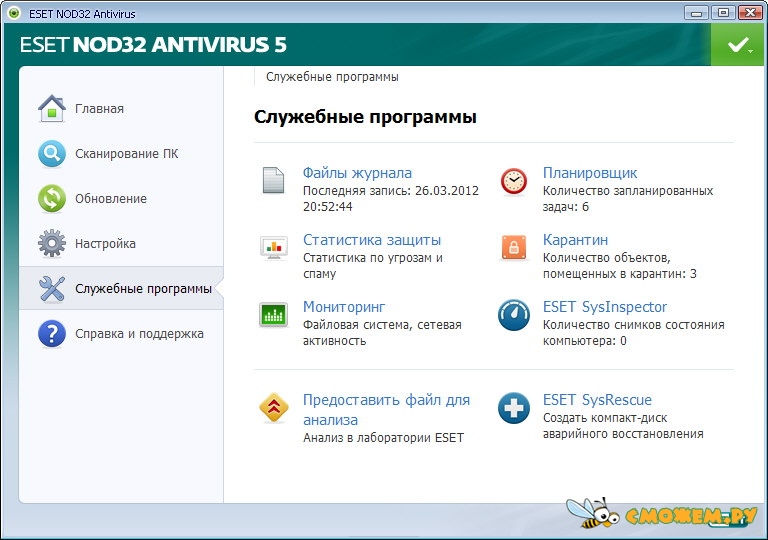Click the gear Setup icon
Image resolution: width=768 pixels, height=540 pixels.
click(x=51, y=243)
